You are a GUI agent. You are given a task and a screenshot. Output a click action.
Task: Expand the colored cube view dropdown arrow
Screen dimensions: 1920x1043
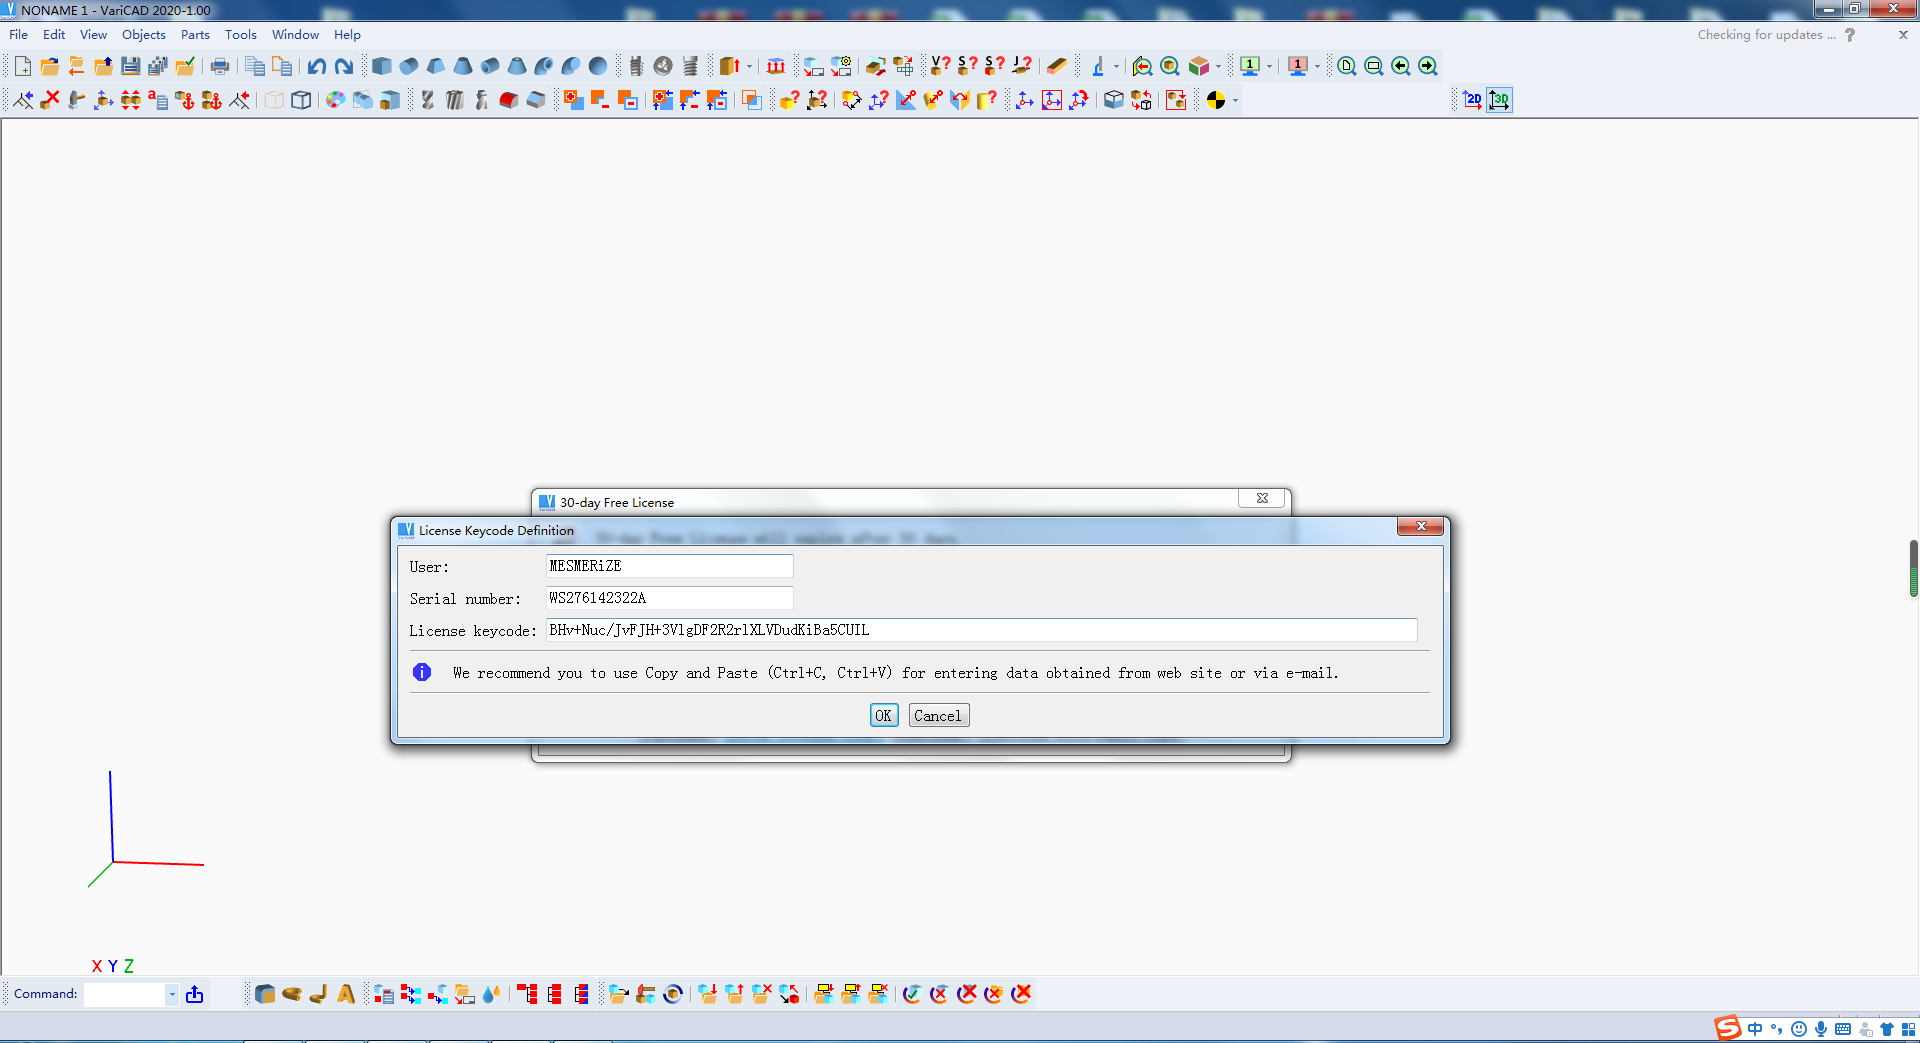(1218, 67)
